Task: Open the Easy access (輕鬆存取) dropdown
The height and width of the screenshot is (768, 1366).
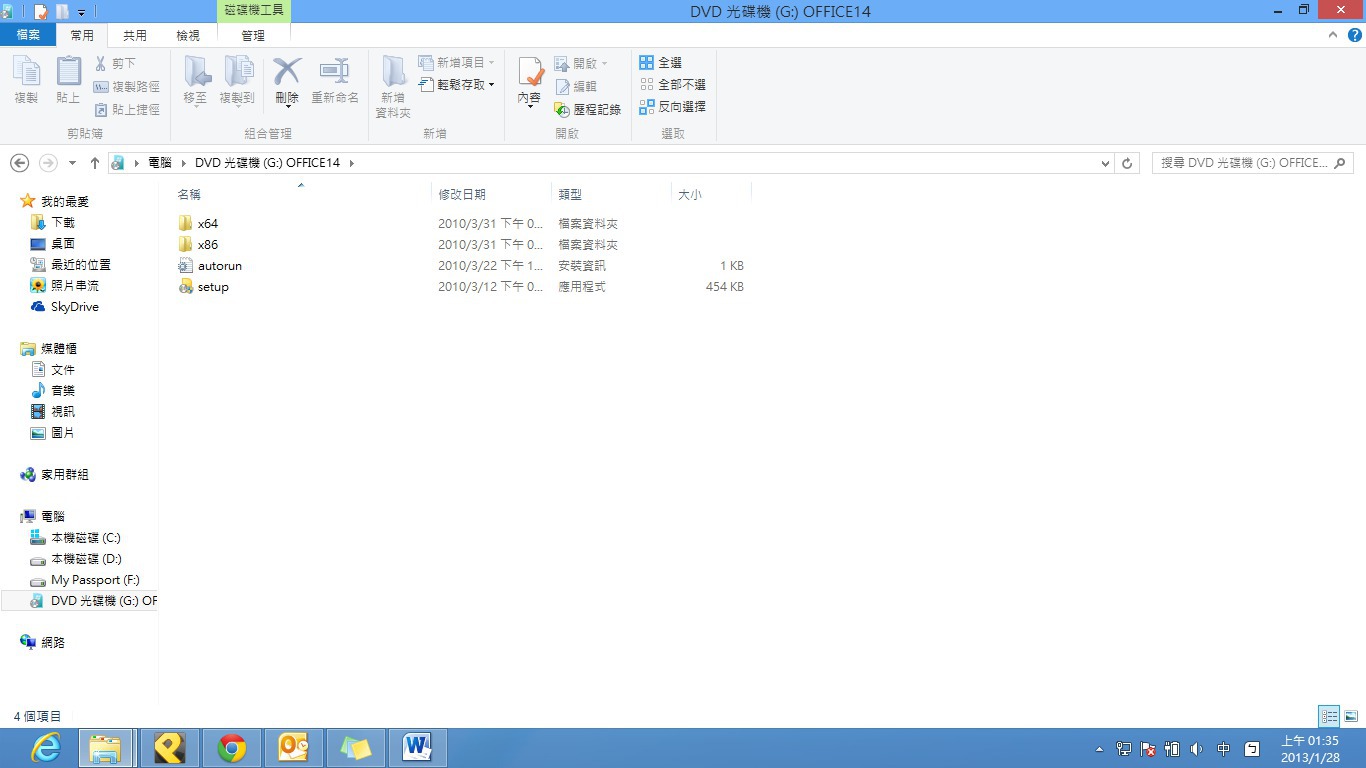Action: pos(456,85)
